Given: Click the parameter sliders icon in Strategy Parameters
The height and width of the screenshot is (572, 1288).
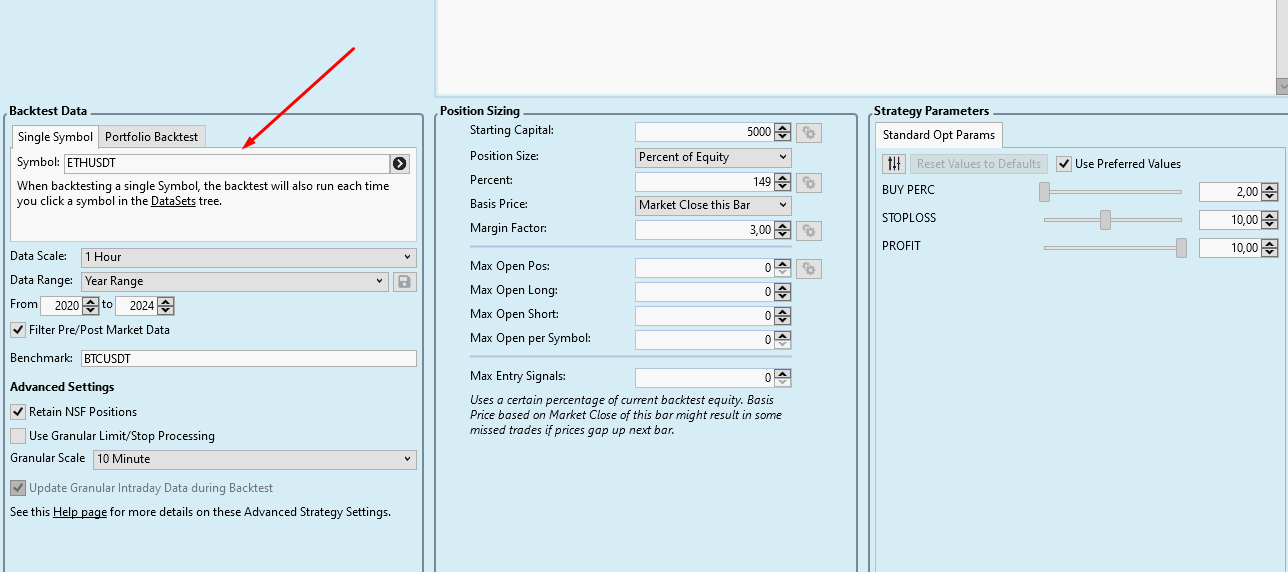Looking at the screenshot, I should point(894,164).
